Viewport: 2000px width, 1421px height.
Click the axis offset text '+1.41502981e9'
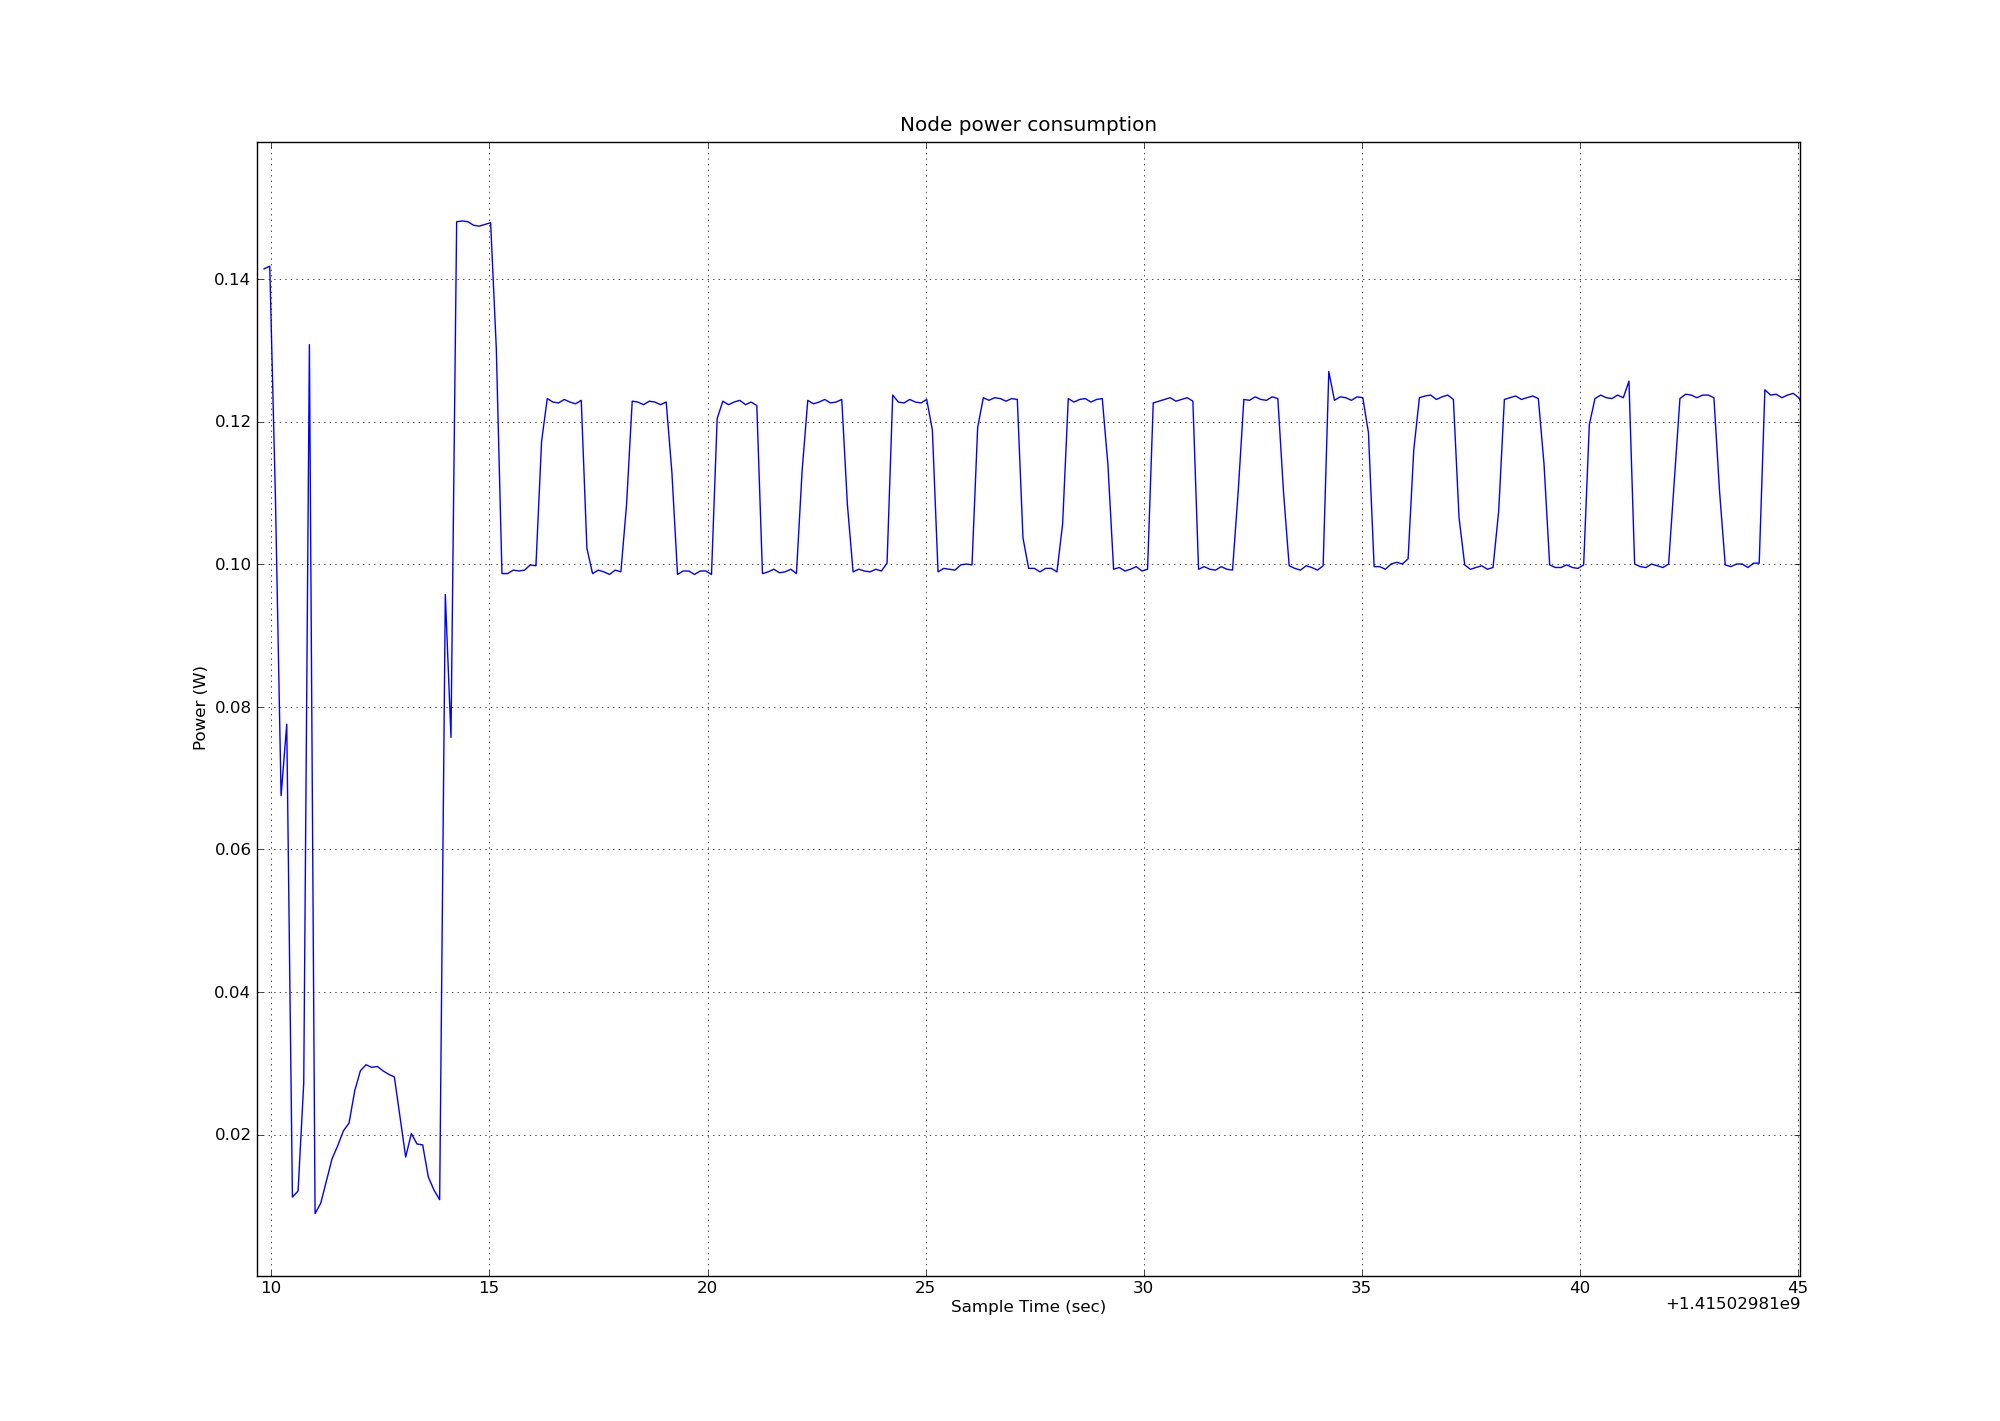click(1733, 1304)
